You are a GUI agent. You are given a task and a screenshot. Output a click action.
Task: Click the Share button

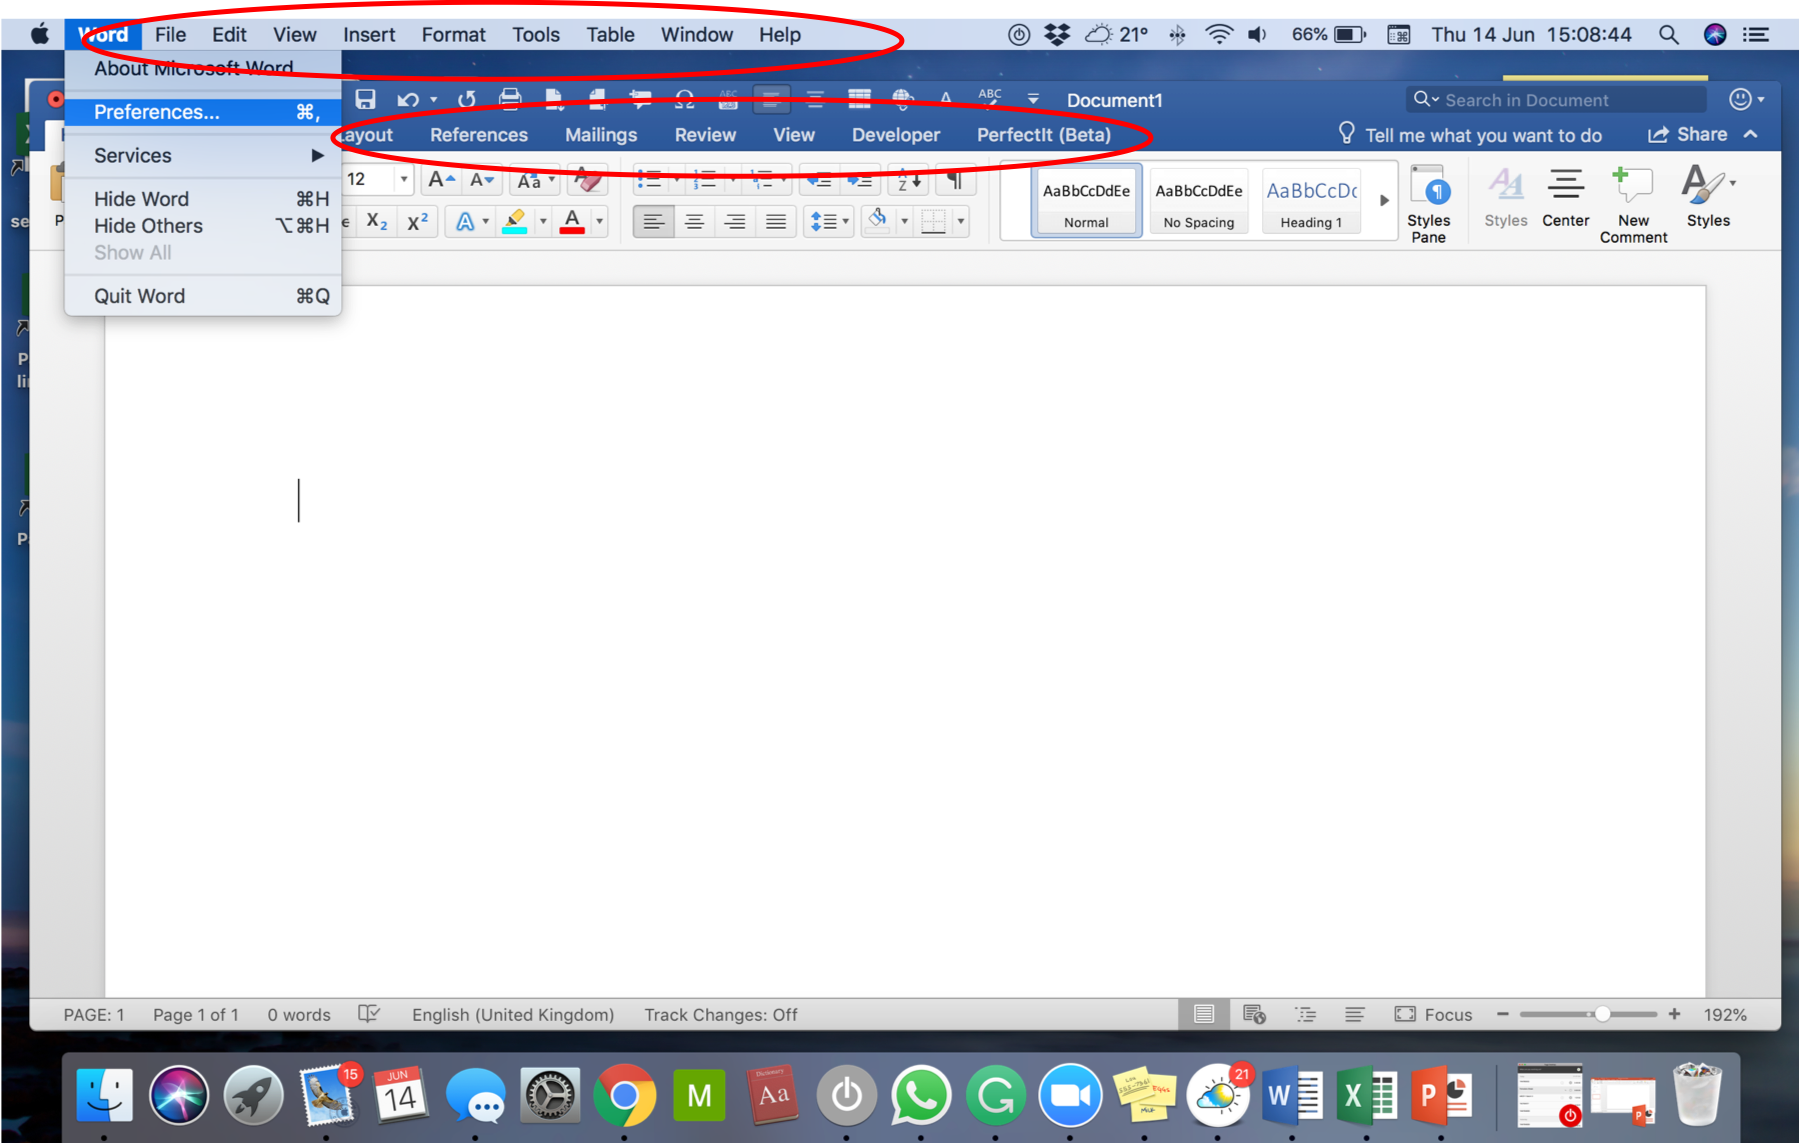1688,135
